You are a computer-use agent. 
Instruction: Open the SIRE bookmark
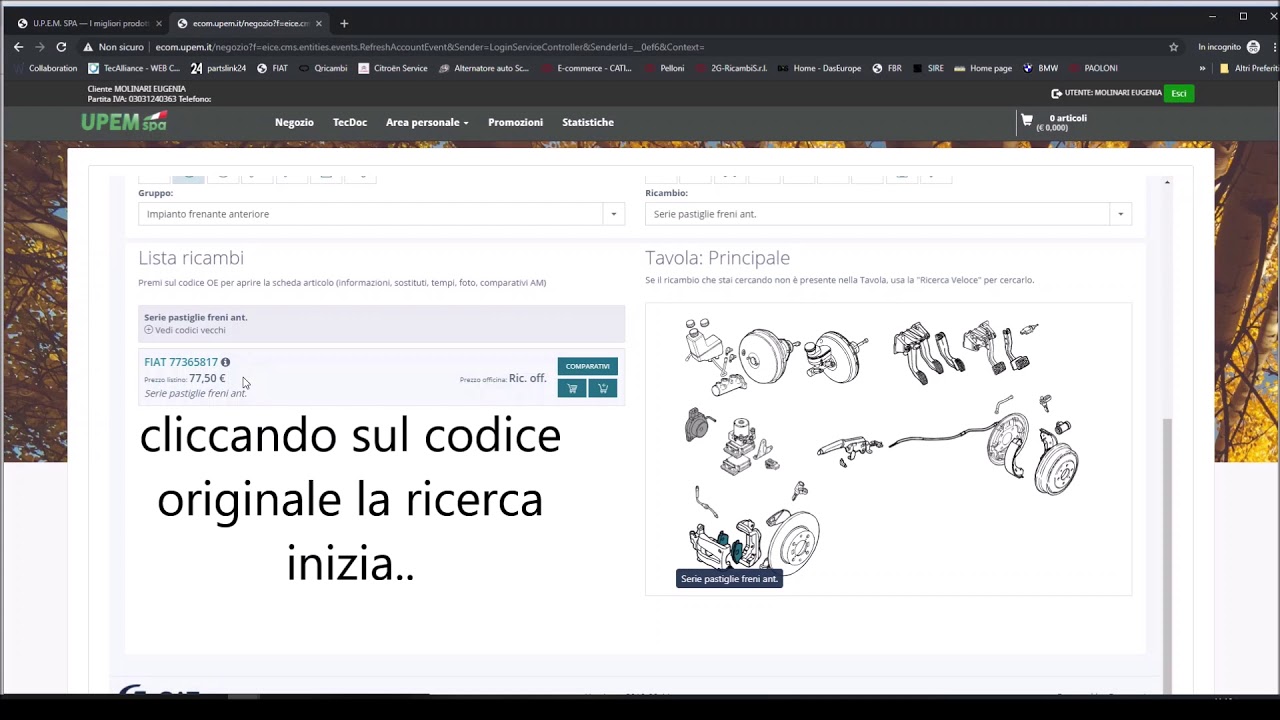coord(928,68)
